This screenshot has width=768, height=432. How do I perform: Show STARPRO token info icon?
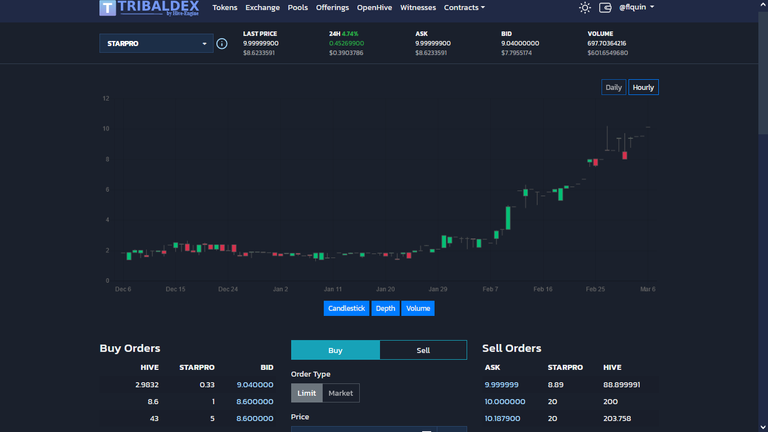pos(222,44)
